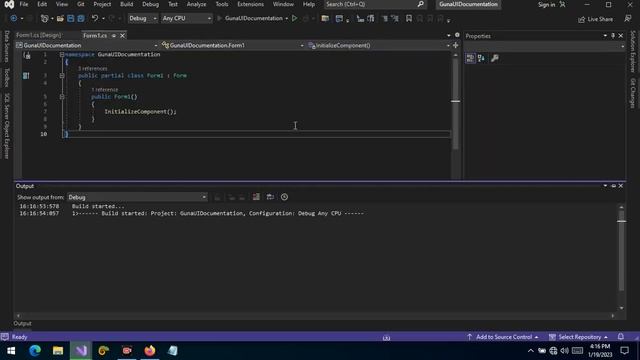
Task: Click the Output panel vertical scrollbar
Action: tap(621, 257)
